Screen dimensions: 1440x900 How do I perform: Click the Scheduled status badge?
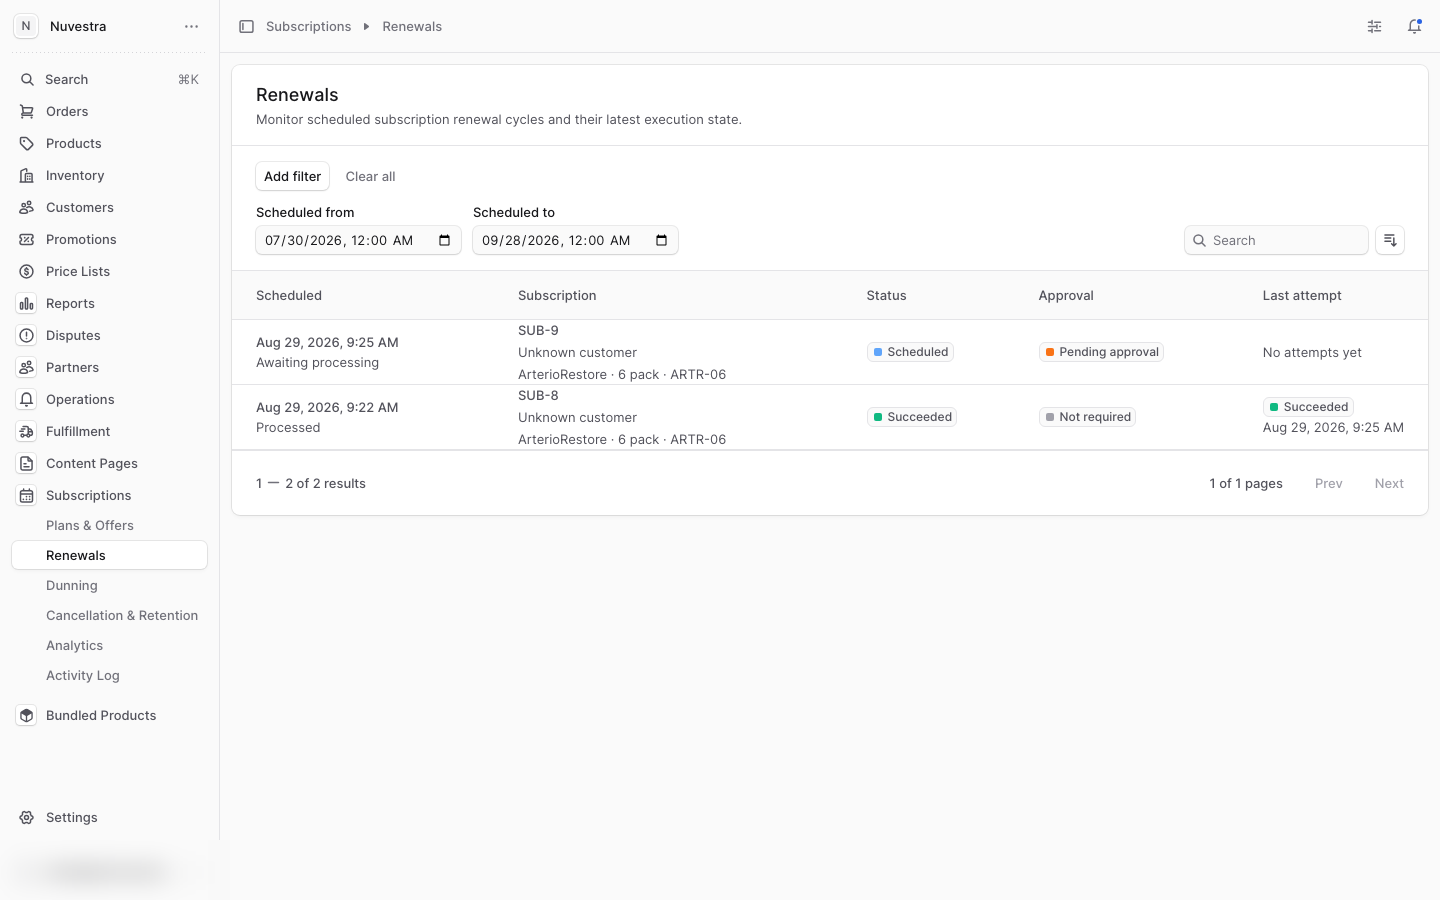coord(910,352)
